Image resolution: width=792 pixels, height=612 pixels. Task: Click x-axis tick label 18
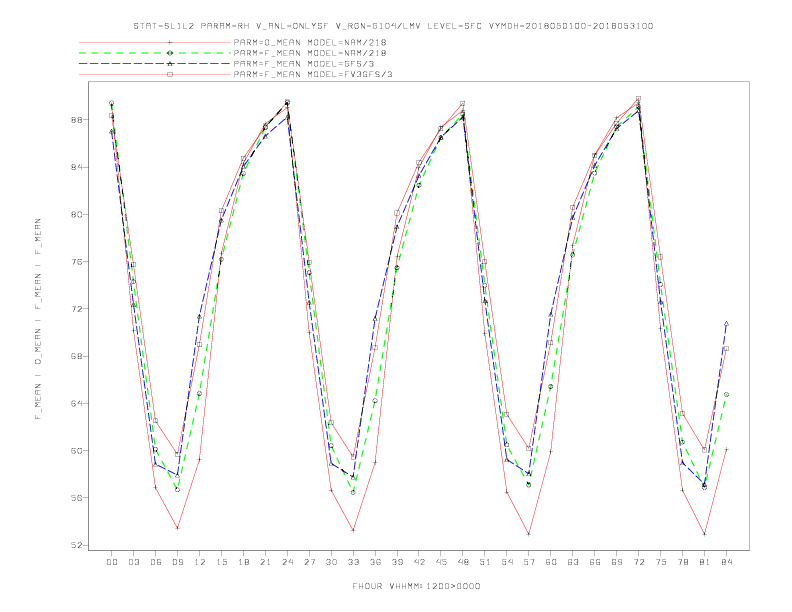(x=243, y=562)
